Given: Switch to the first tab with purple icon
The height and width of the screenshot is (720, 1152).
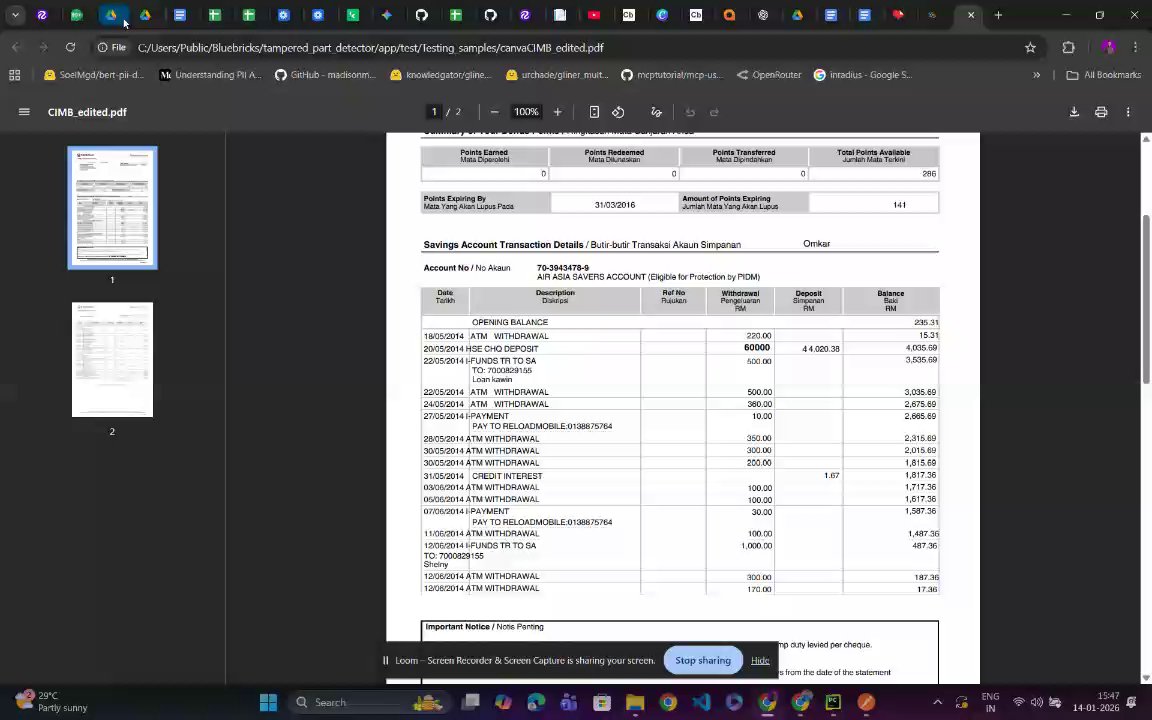Looking at the screenshot, I should (x=42, y=15).
